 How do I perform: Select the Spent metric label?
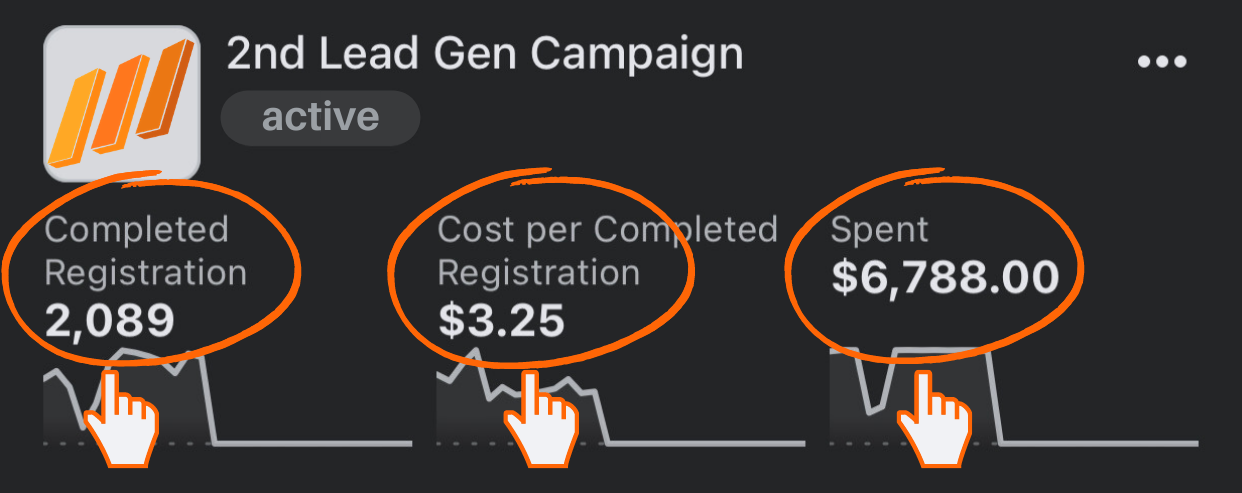(880, 230)
